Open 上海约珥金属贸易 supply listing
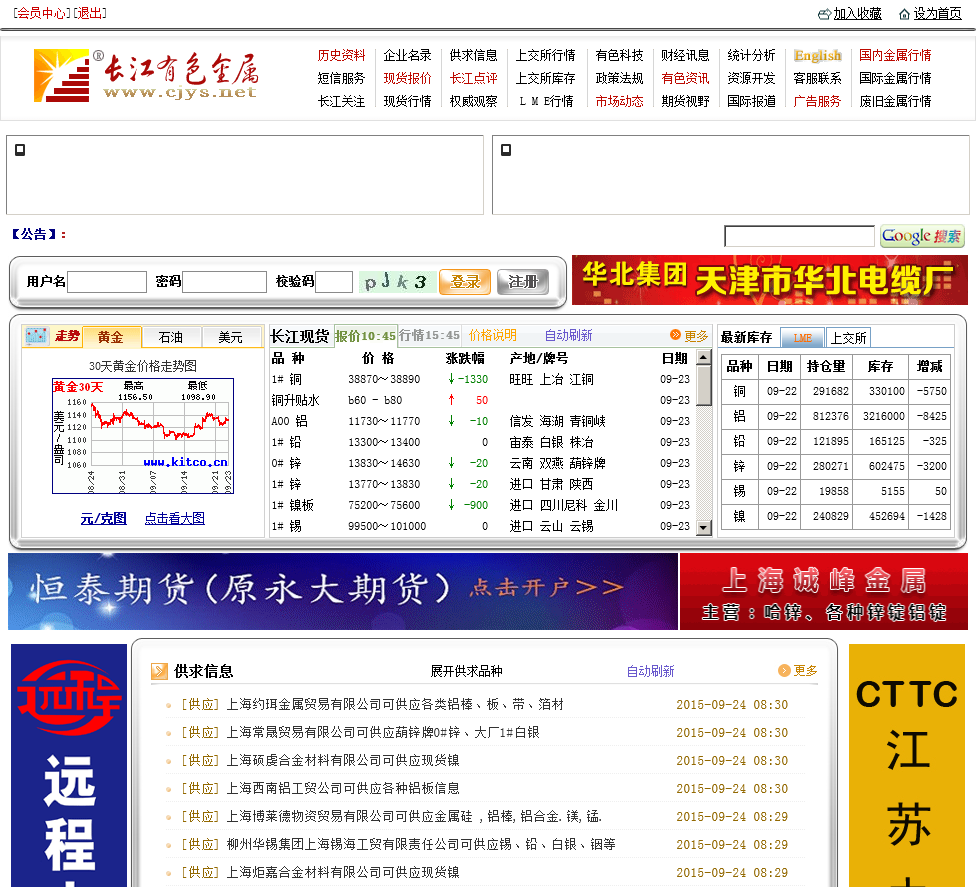Image resolution: width=976 pixels, height=887 pixels. [x=395, y=705]
